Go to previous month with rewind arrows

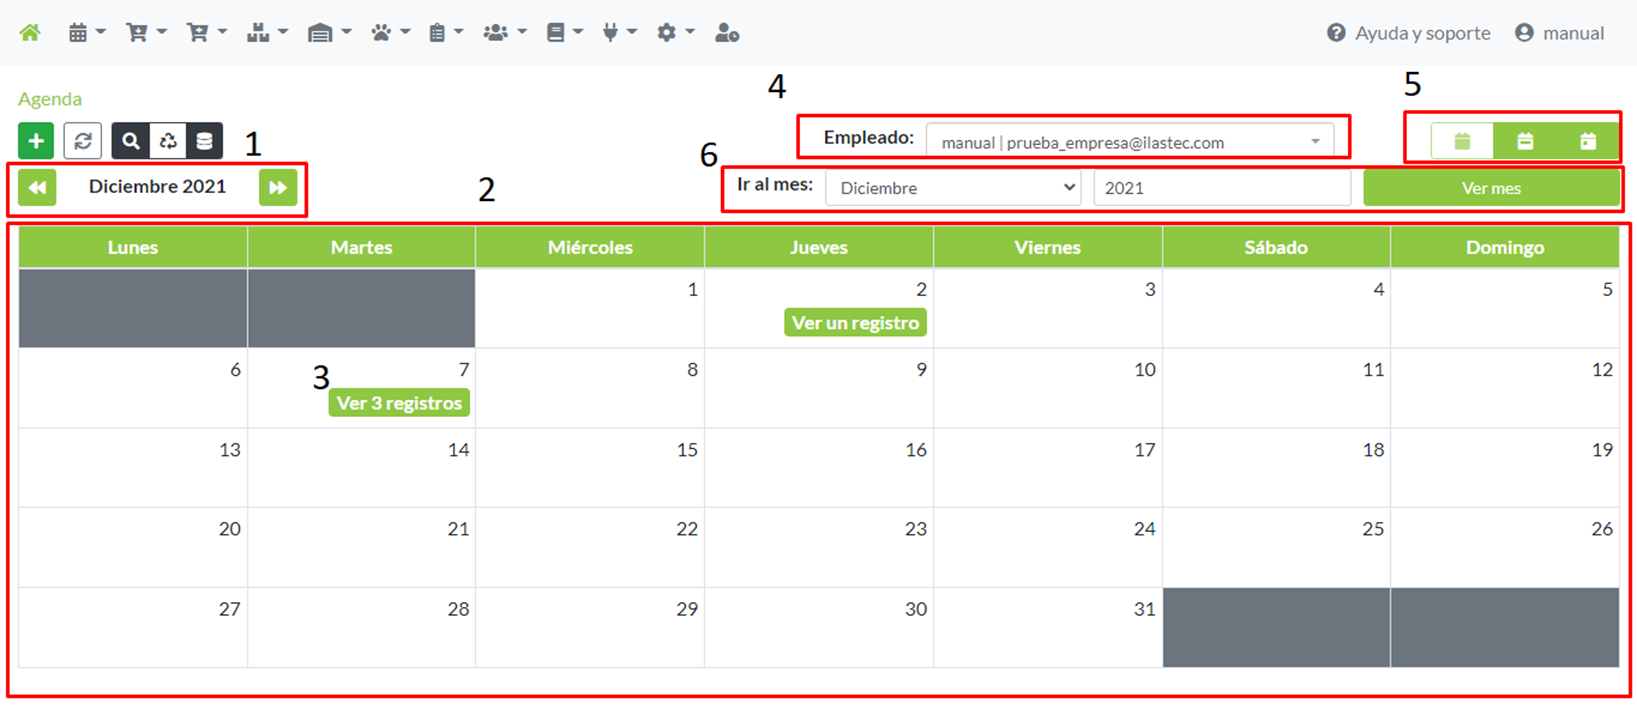pos(37,187)
